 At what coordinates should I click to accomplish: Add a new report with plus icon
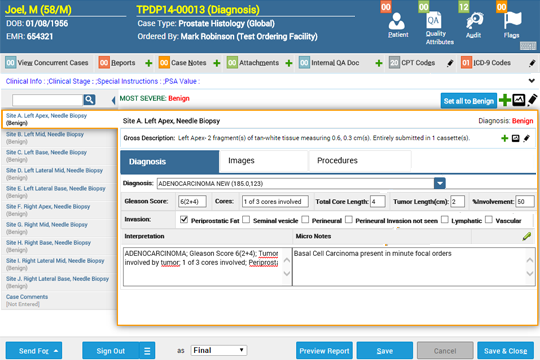tap(148, 63)
